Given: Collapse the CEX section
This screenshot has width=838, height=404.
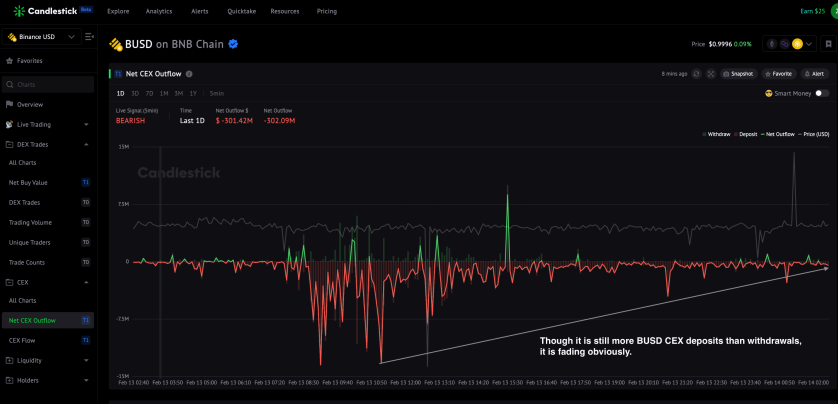Looking at the screenshot, I should [x=87, y=282].
